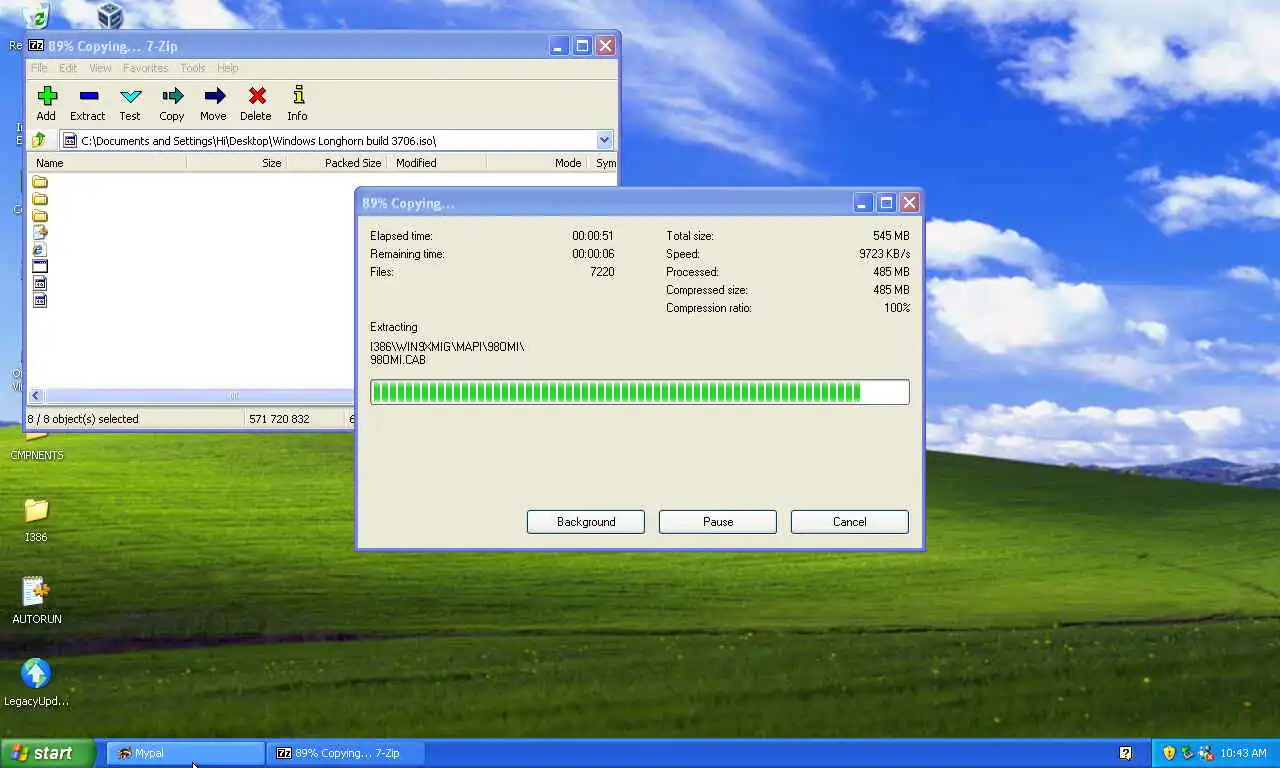Open the Tools menu in 7-Zip
Screen dimensions: 1280x768
[193, 68]
